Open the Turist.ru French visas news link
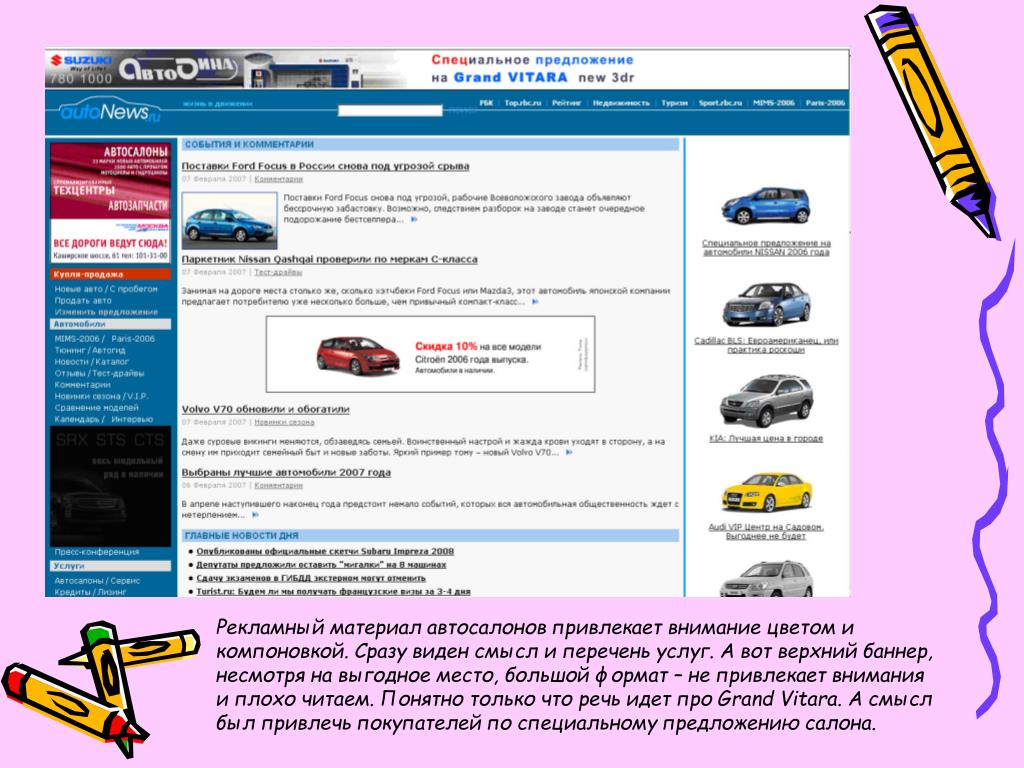Screen dimensions: 1024x768 click(333, 591)
